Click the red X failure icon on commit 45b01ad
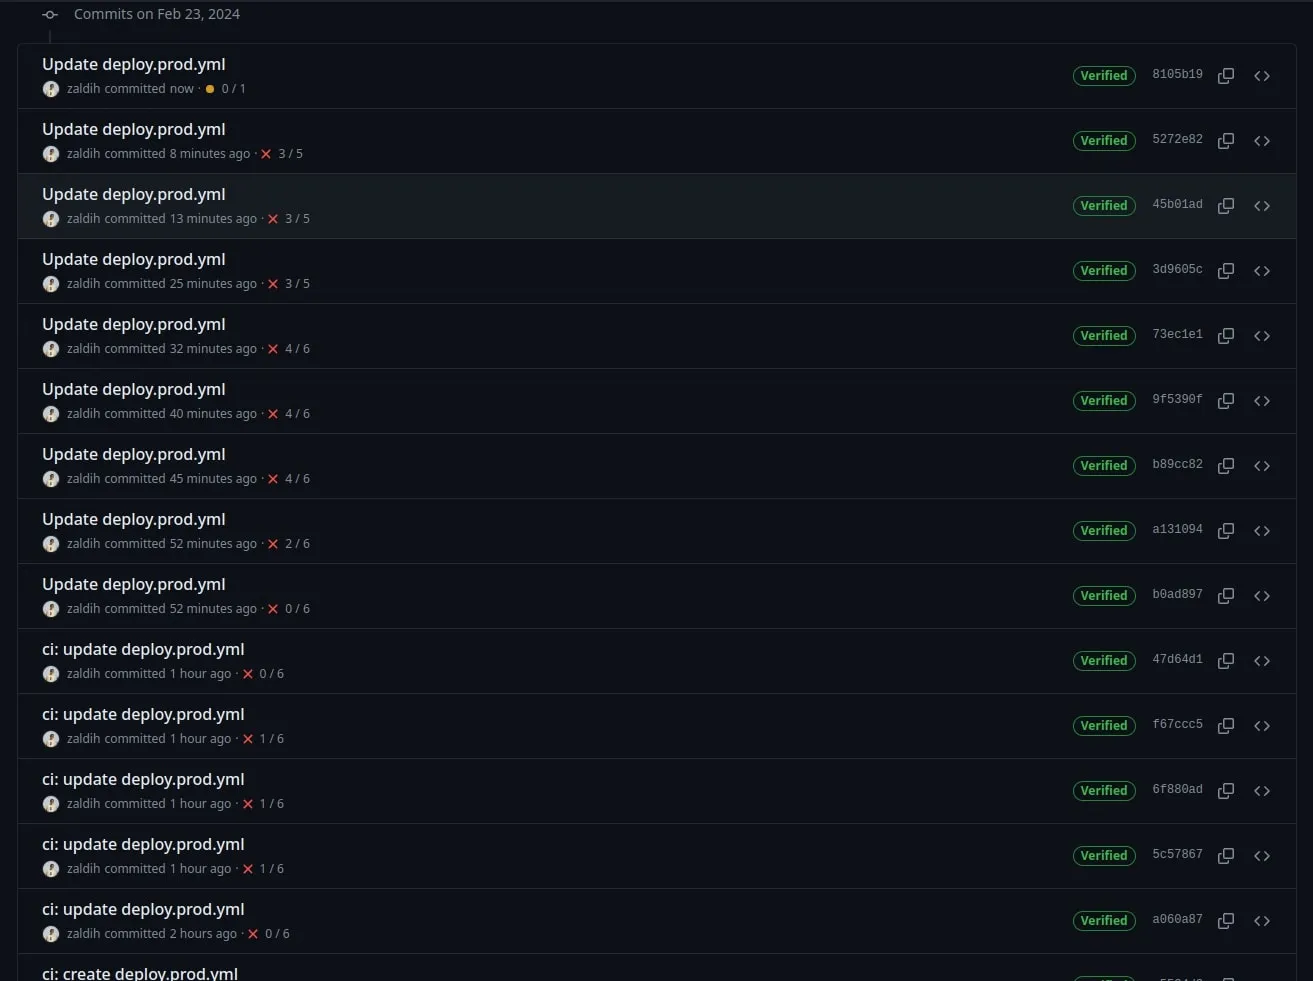This screenshot has height=981, width=1313. [x=273, y=218]
